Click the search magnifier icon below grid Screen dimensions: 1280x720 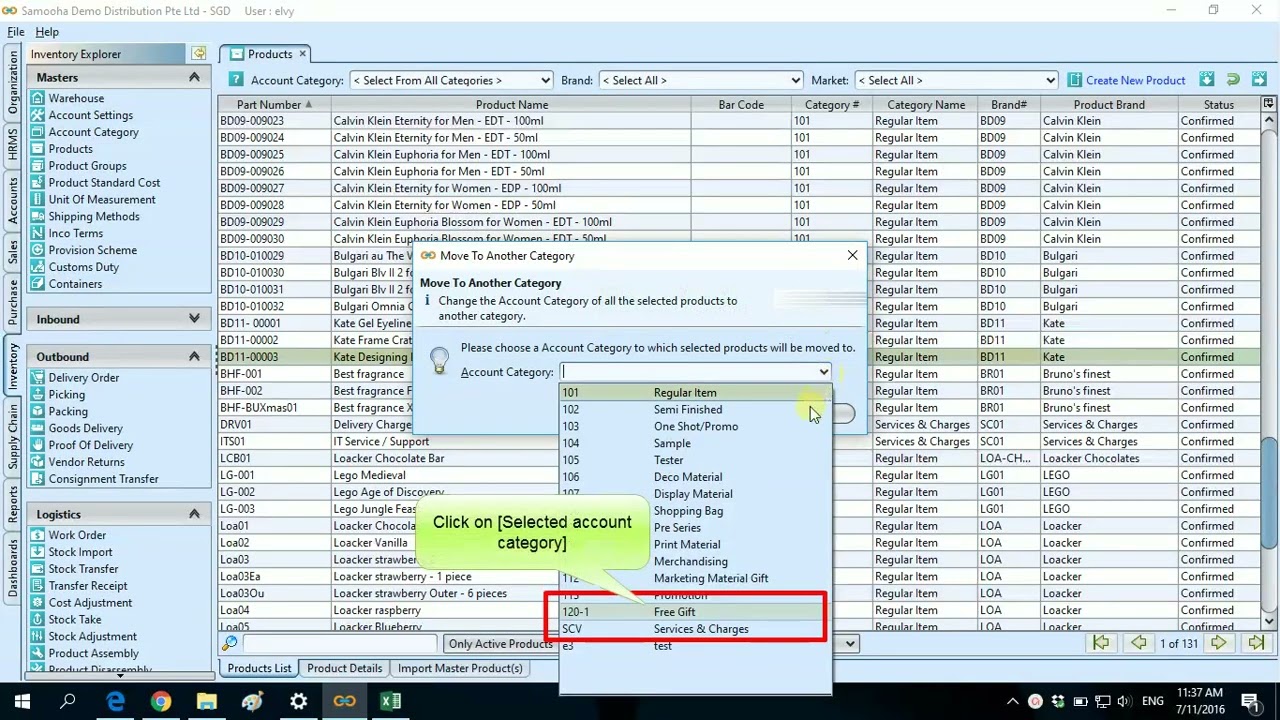click(x=230, y=644)
